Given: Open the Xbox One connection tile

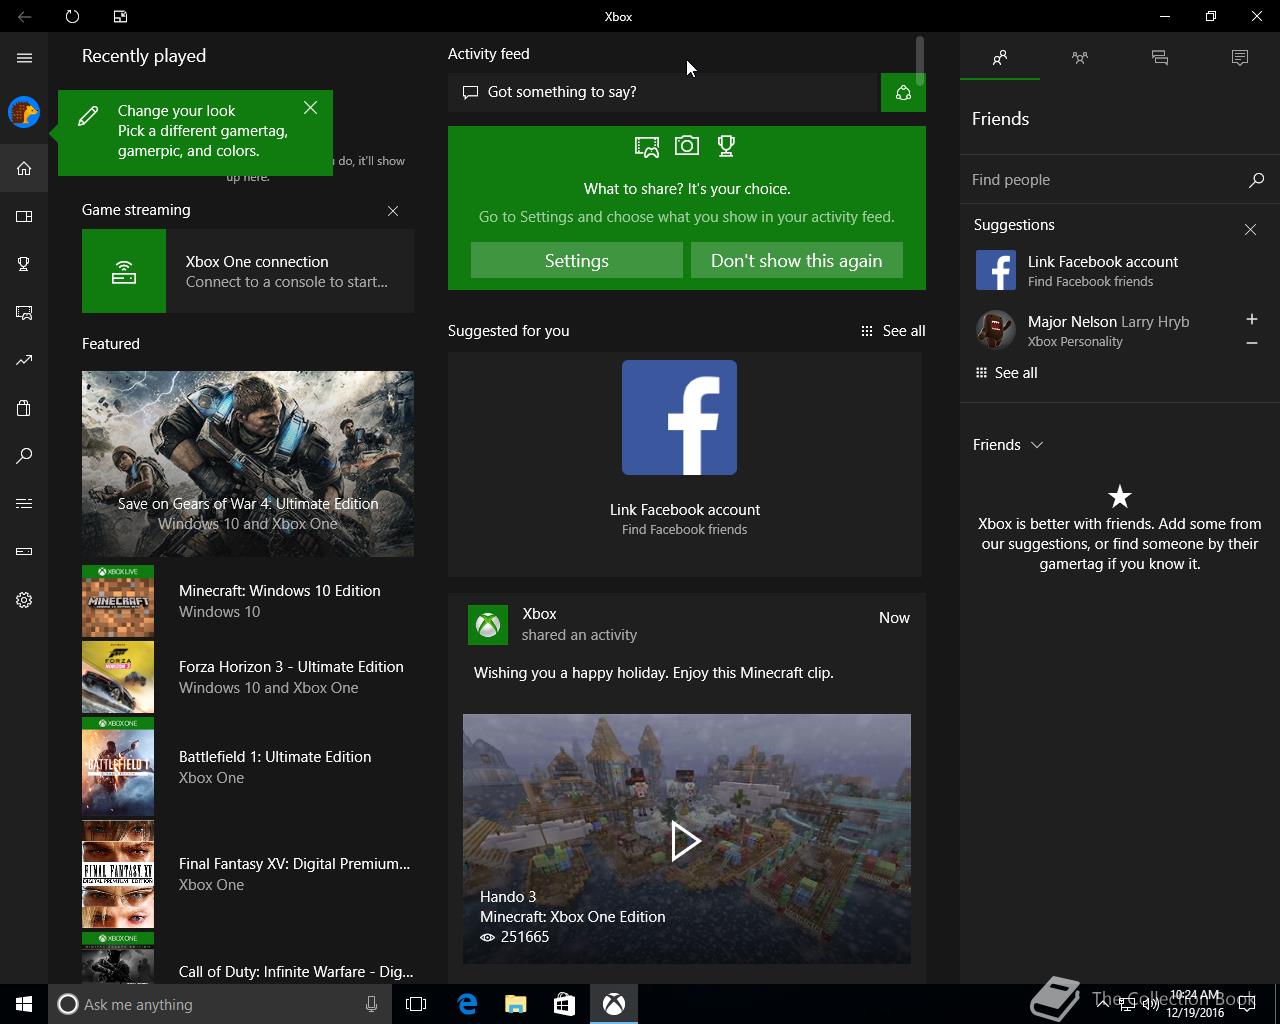Looking at the screenshot, I should click(x=248, y=271).
